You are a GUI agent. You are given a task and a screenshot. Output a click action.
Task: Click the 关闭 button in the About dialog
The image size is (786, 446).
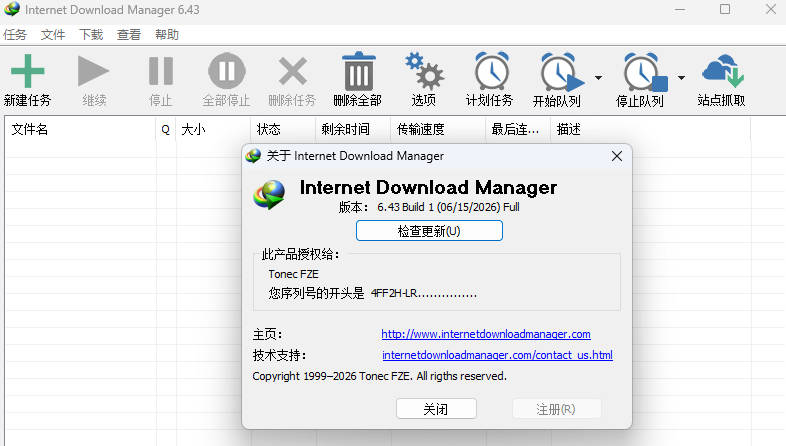(x=436, y=409)
